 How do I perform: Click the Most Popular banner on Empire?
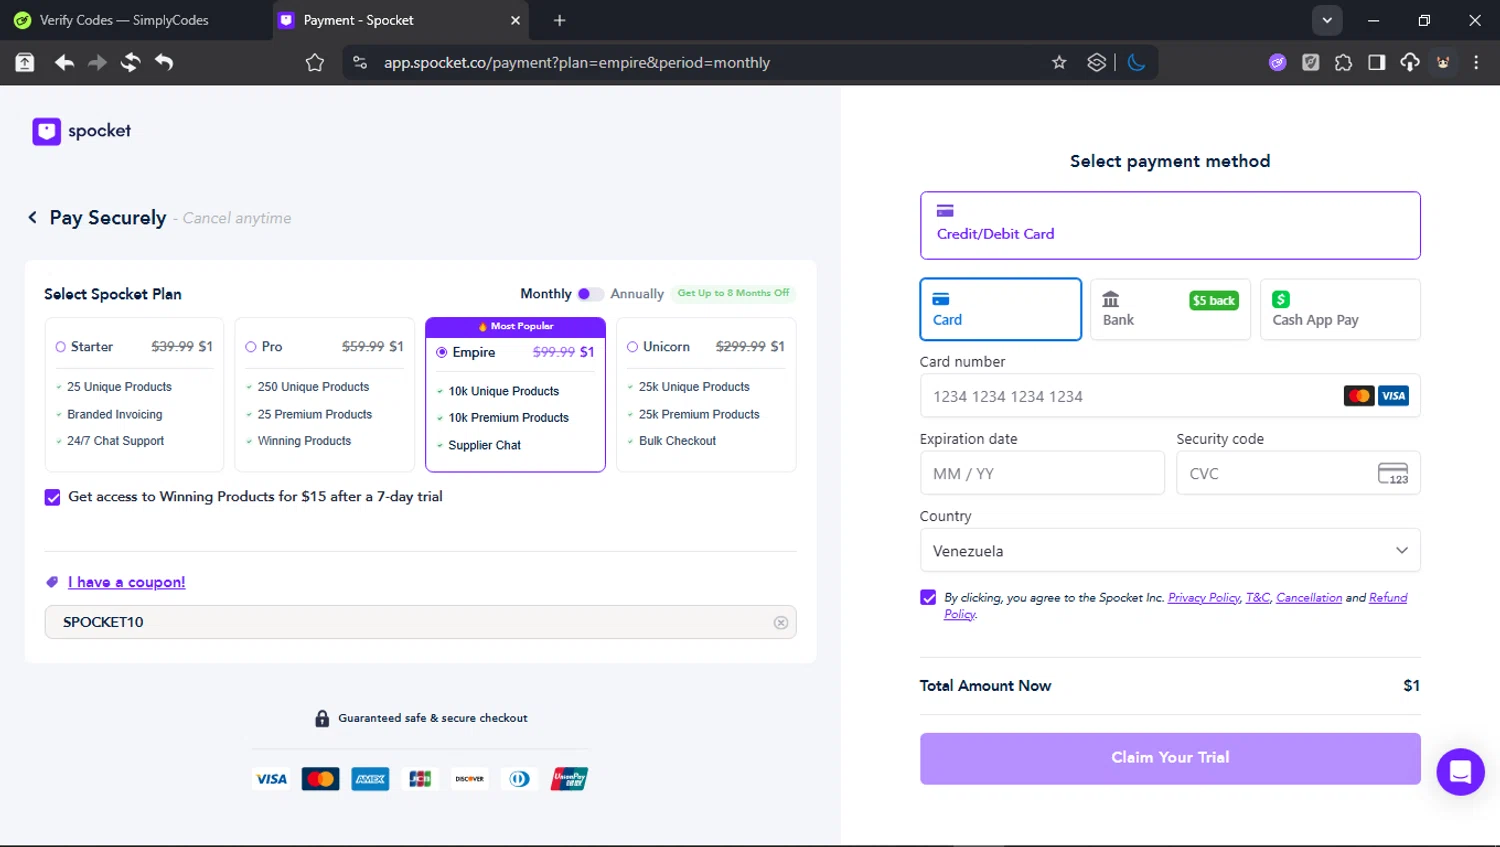515,326
